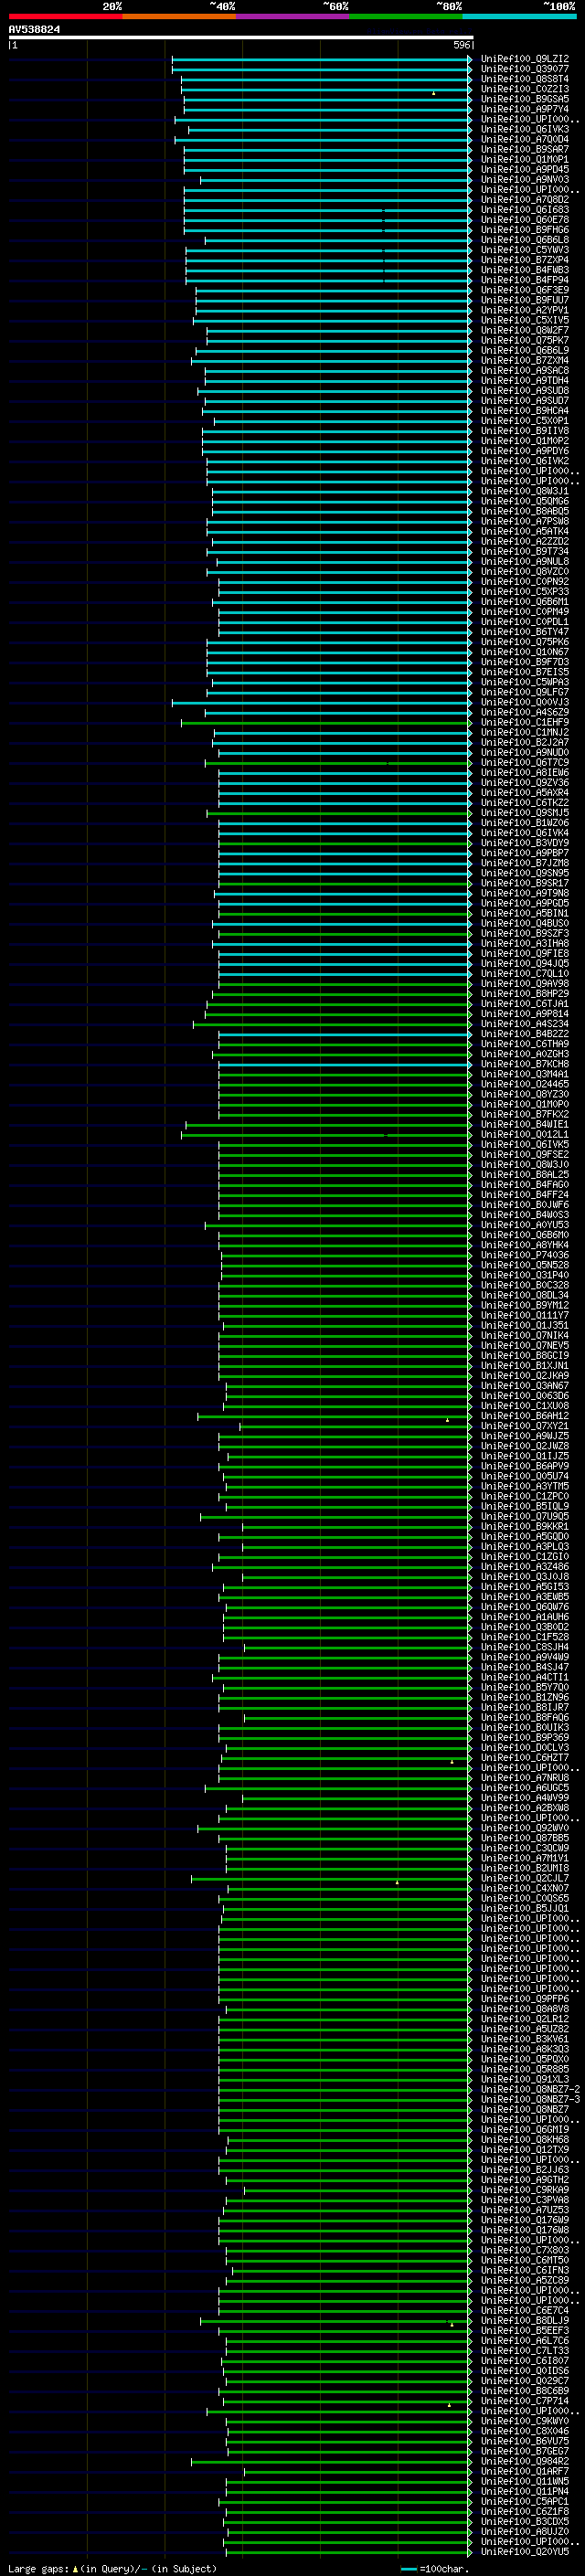Image resolution: width=585 pixels, height=2576 pixels.
Task: Pick hit UniRef100_Q75PK7
Action: click(524, 340)
